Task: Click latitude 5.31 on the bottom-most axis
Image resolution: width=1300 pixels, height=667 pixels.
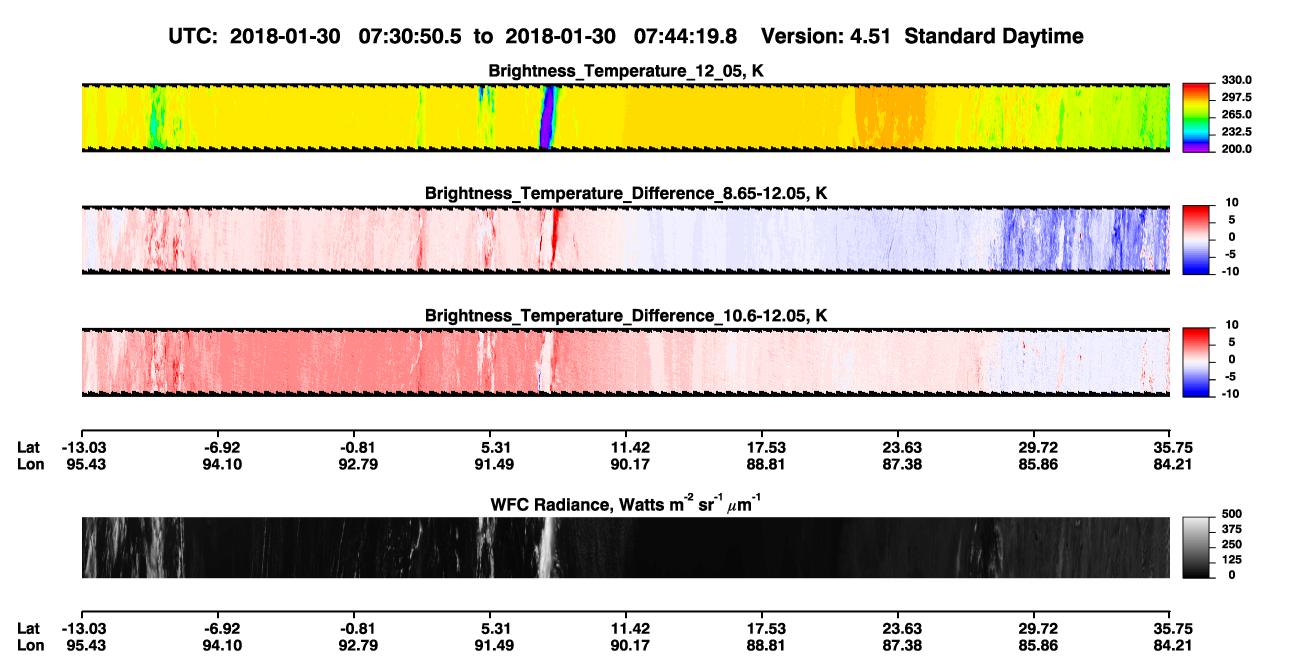Action: click(x=491, y=628)
